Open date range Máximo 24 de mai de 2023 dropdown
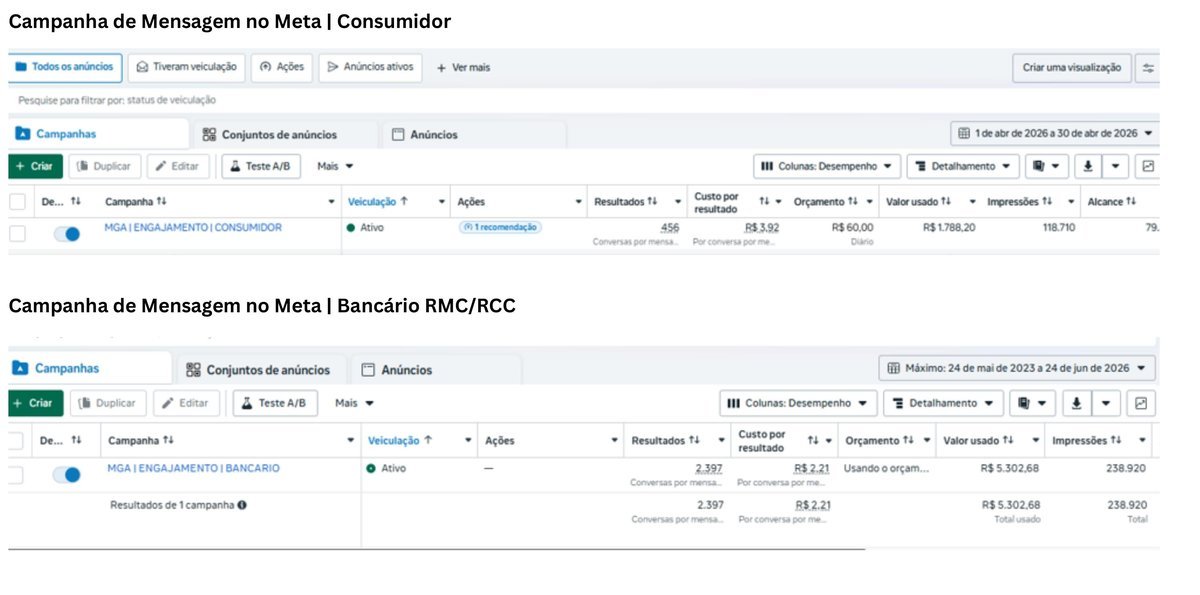Screen dimensions: 1200x595 pyautogui.click(x=1017, y=368)
